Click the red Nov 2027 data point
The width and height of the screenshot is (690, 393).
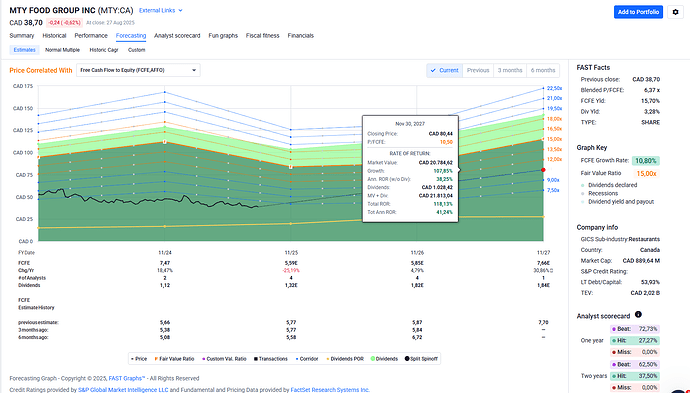click(543, 170)
